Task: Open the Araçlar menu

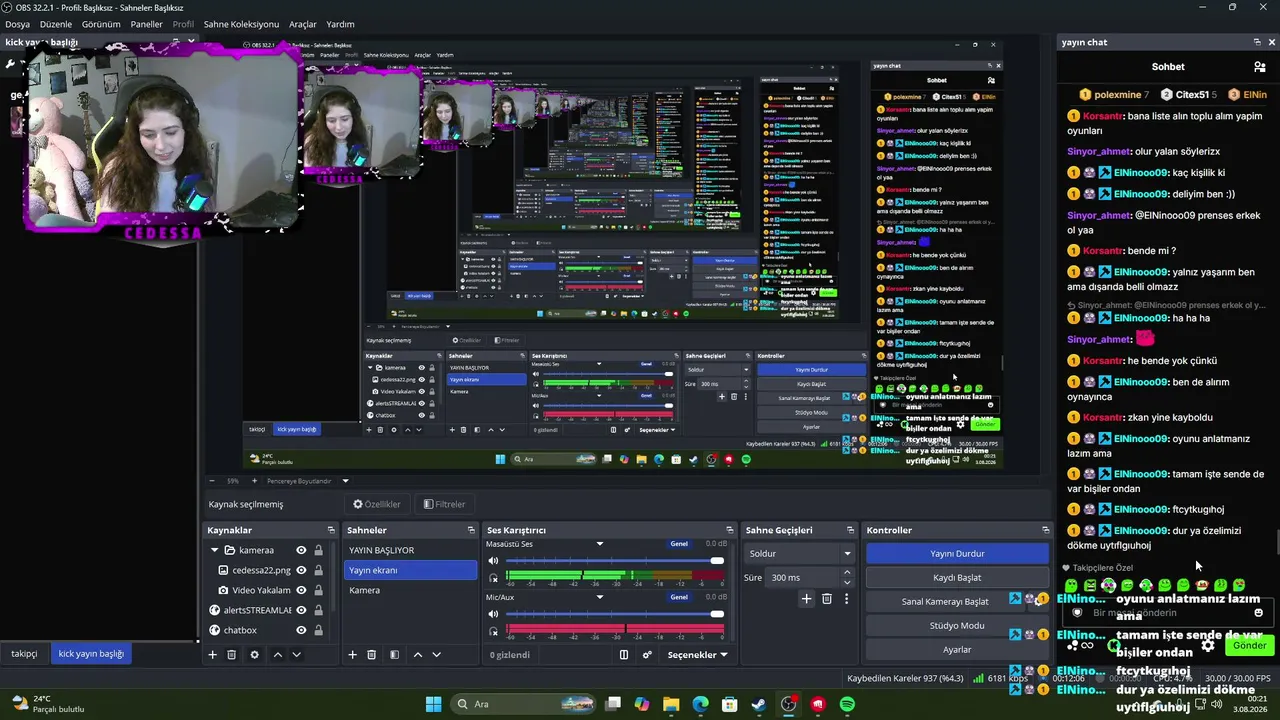Action: point(303,24)
